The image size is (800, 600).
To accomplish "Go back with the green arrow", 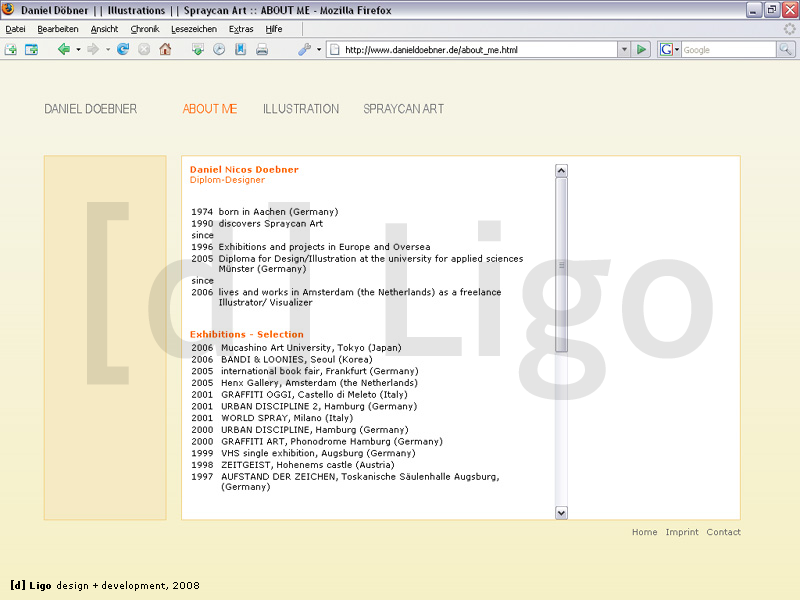I will [64, 49].
